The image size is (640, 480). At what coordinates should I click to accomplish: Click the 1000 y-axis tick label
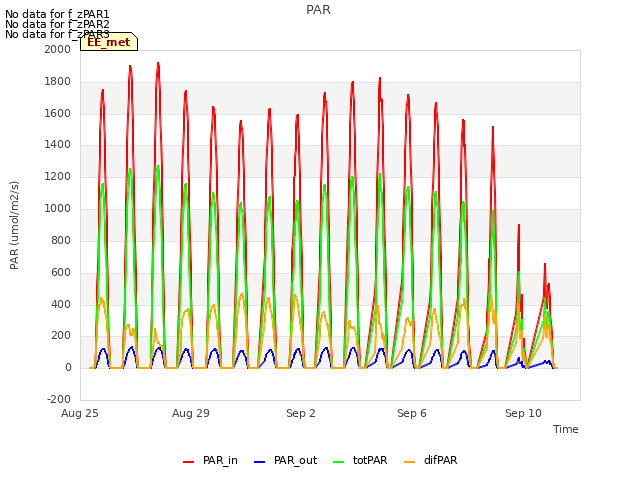(x=58, y=209)
